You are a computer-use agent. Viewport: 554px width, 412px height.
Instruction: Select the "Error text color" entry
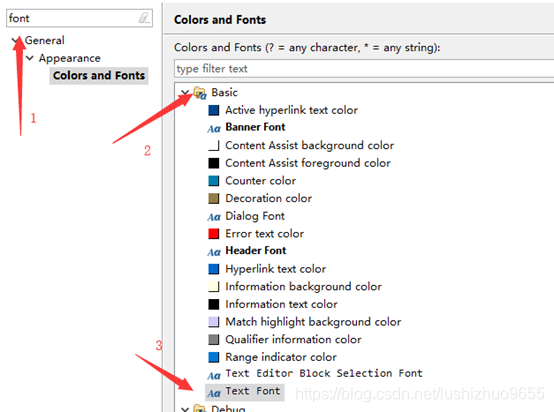[265, 234]
